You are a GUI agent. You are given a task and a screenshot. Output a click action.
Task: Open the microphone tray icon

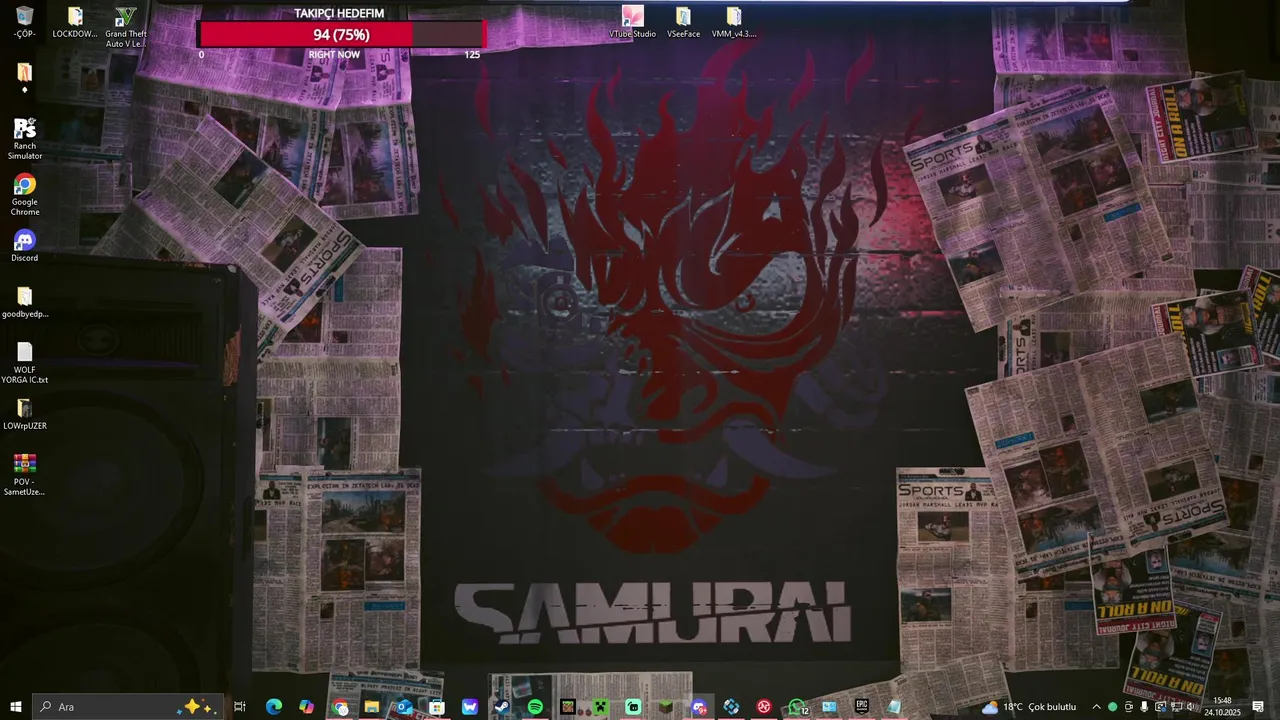[1144, 707]
